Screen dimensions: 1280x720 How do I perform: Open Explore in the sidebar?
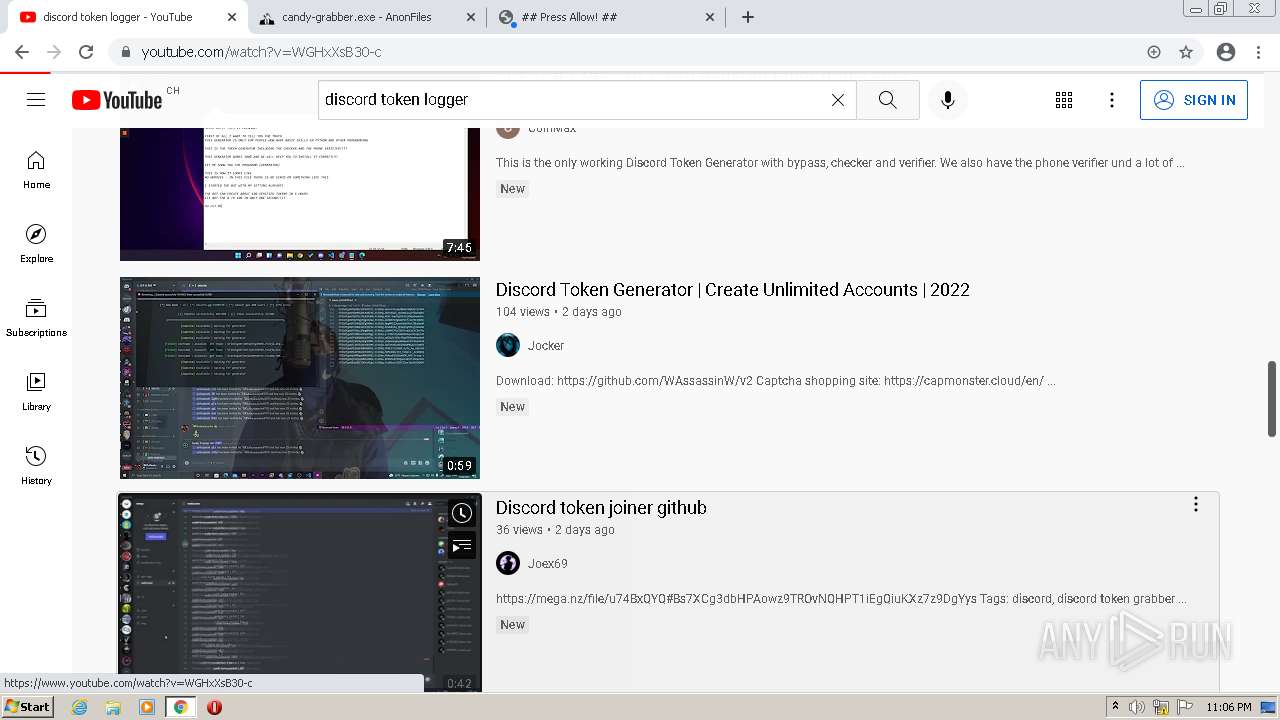(36, 244)
